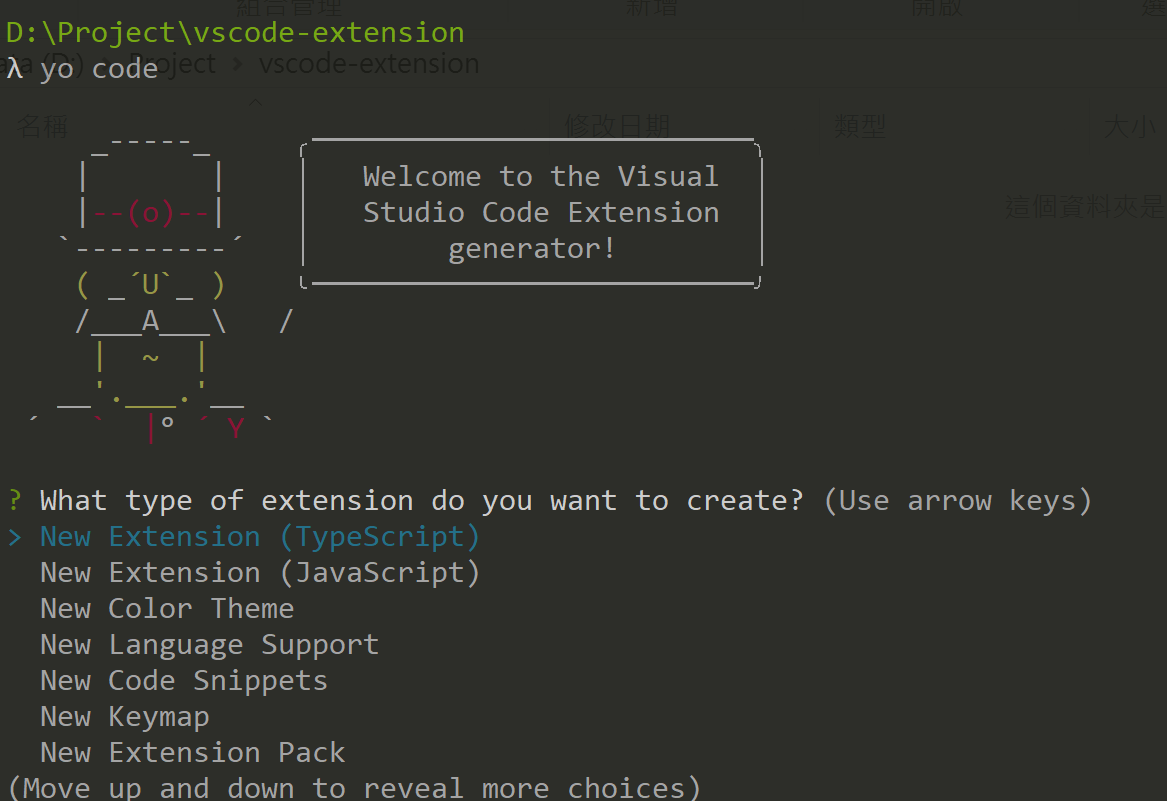
Task: Click 'vscode-extension' in the background breadcrumb
Action: (369, 64)
